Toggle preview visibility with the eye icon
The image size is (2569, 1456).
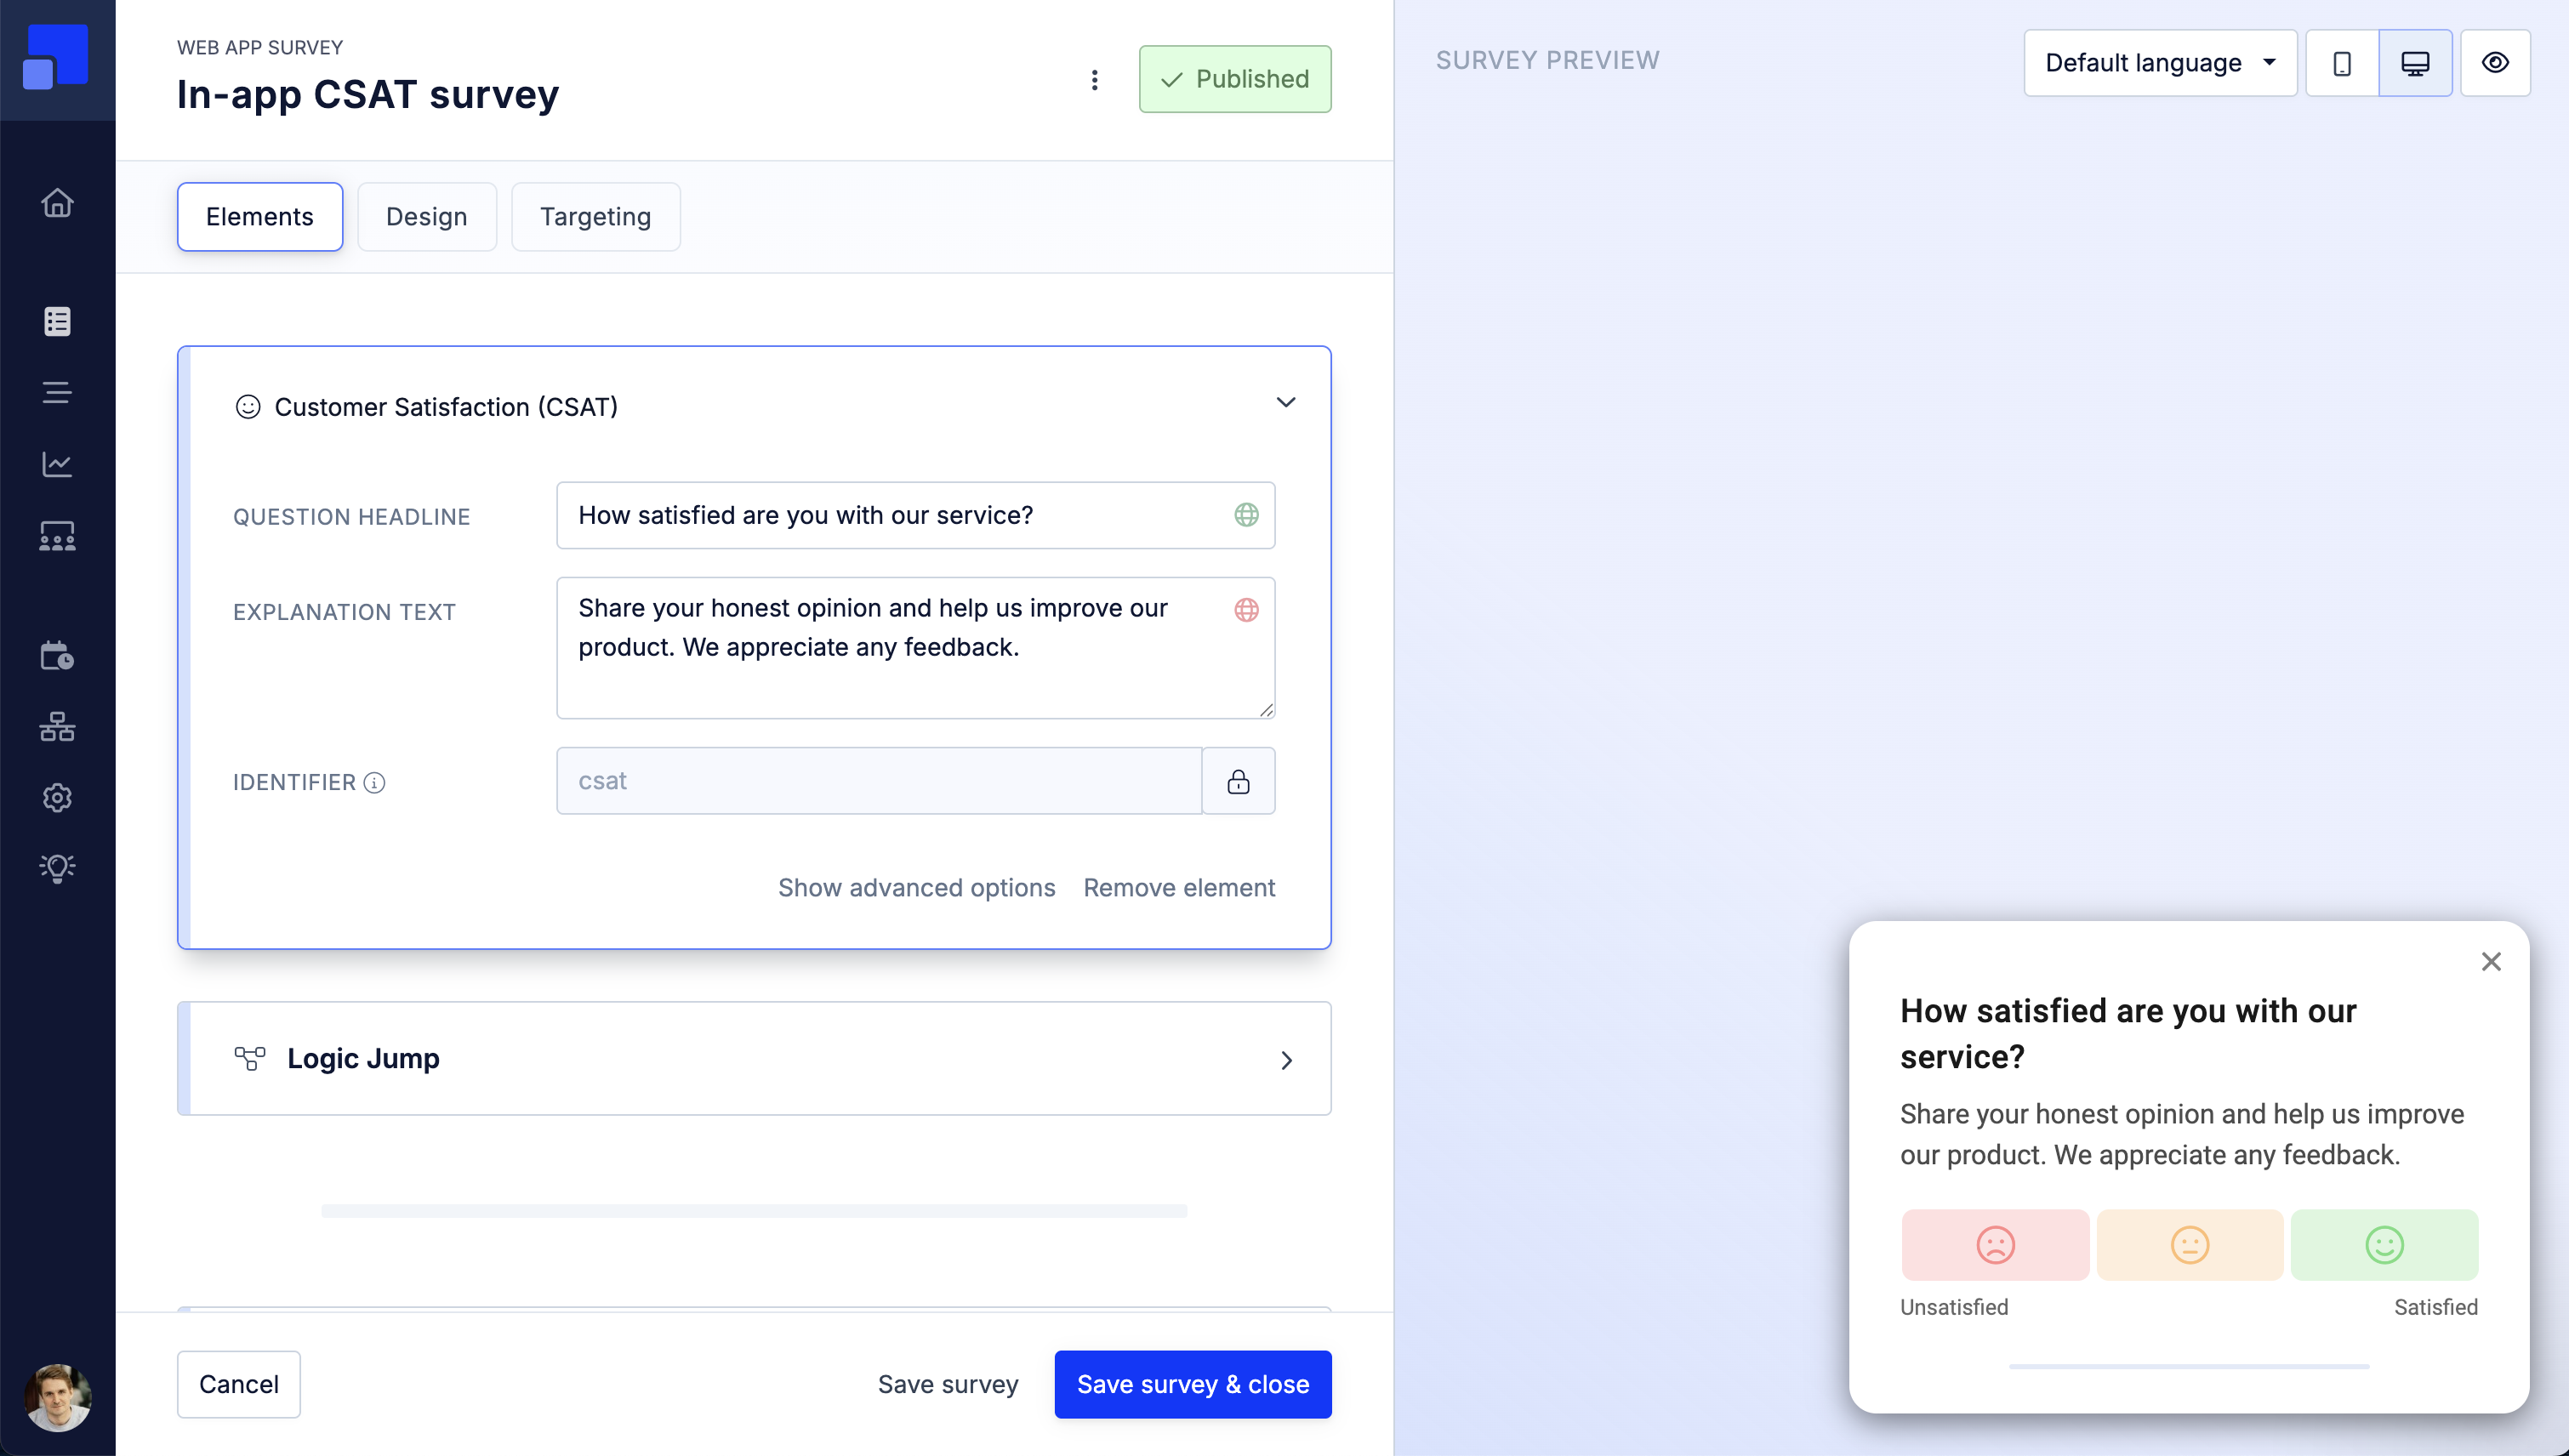click(x=2495, y=63)
